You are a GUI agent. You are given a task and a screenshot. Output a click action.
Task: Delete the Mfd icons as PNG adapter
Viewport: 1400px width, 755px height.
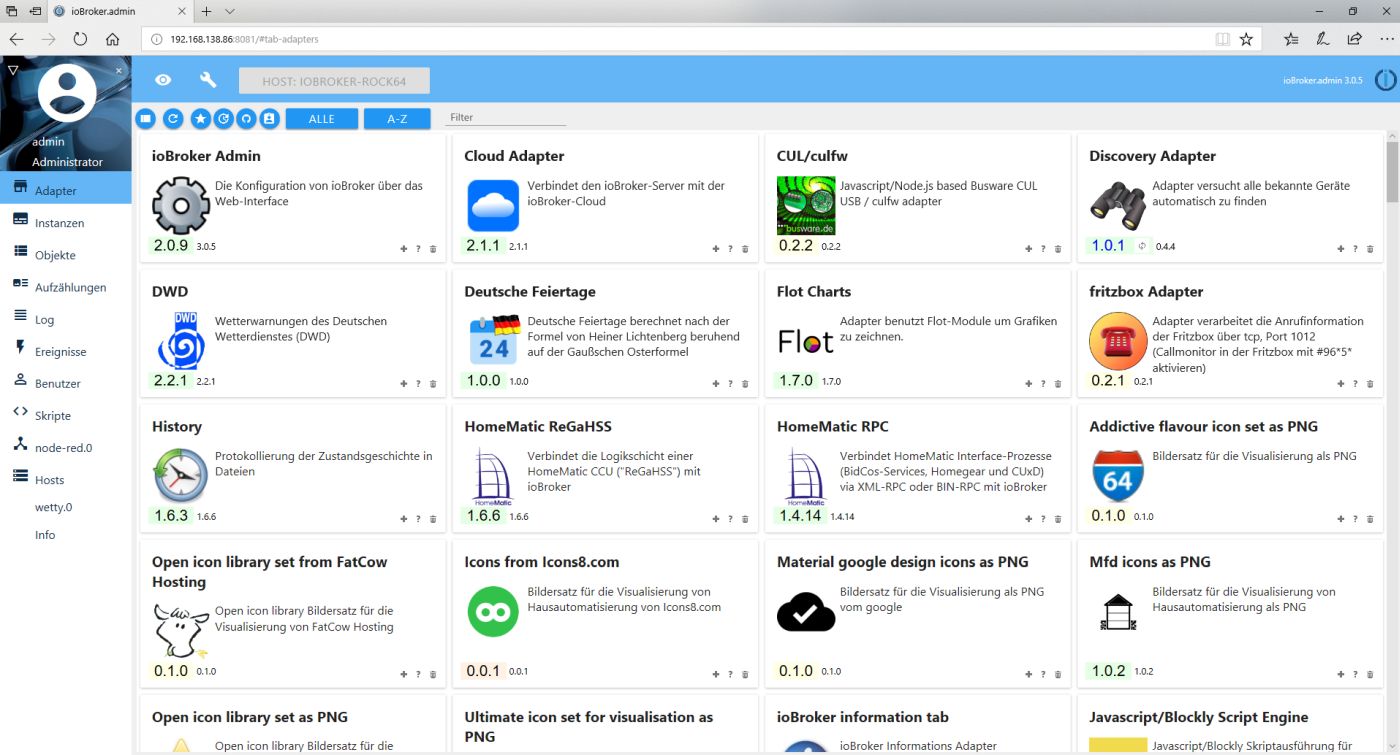pos(1370,674)
